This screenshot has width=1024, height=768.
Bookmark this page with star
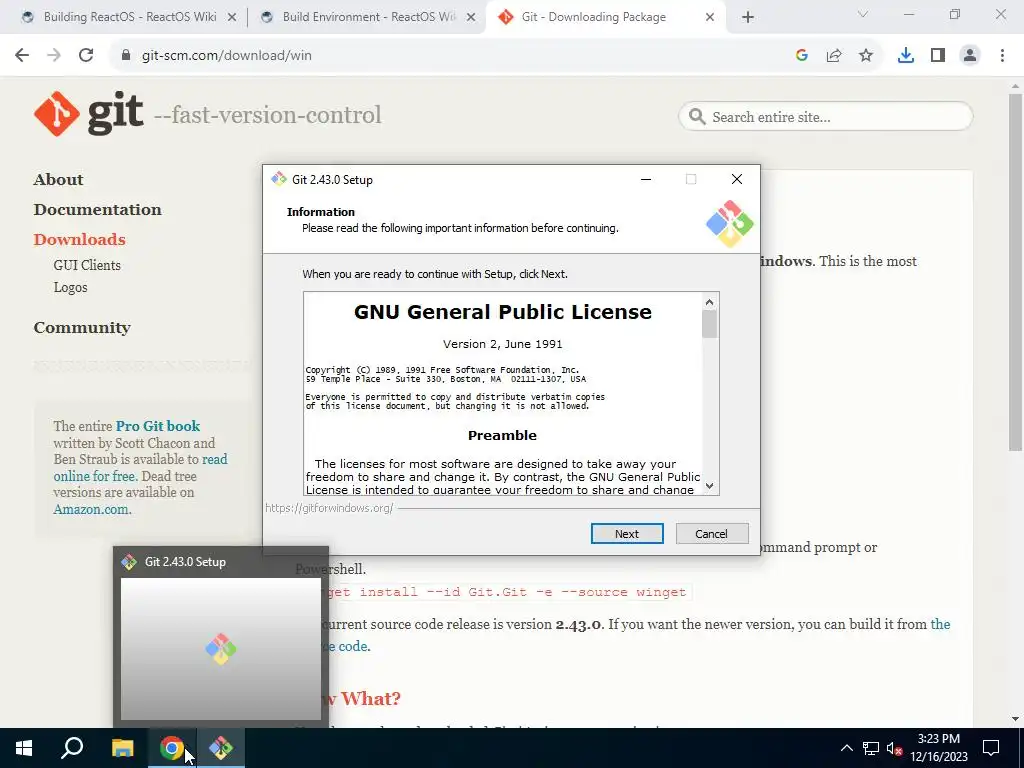coord(866,56)
